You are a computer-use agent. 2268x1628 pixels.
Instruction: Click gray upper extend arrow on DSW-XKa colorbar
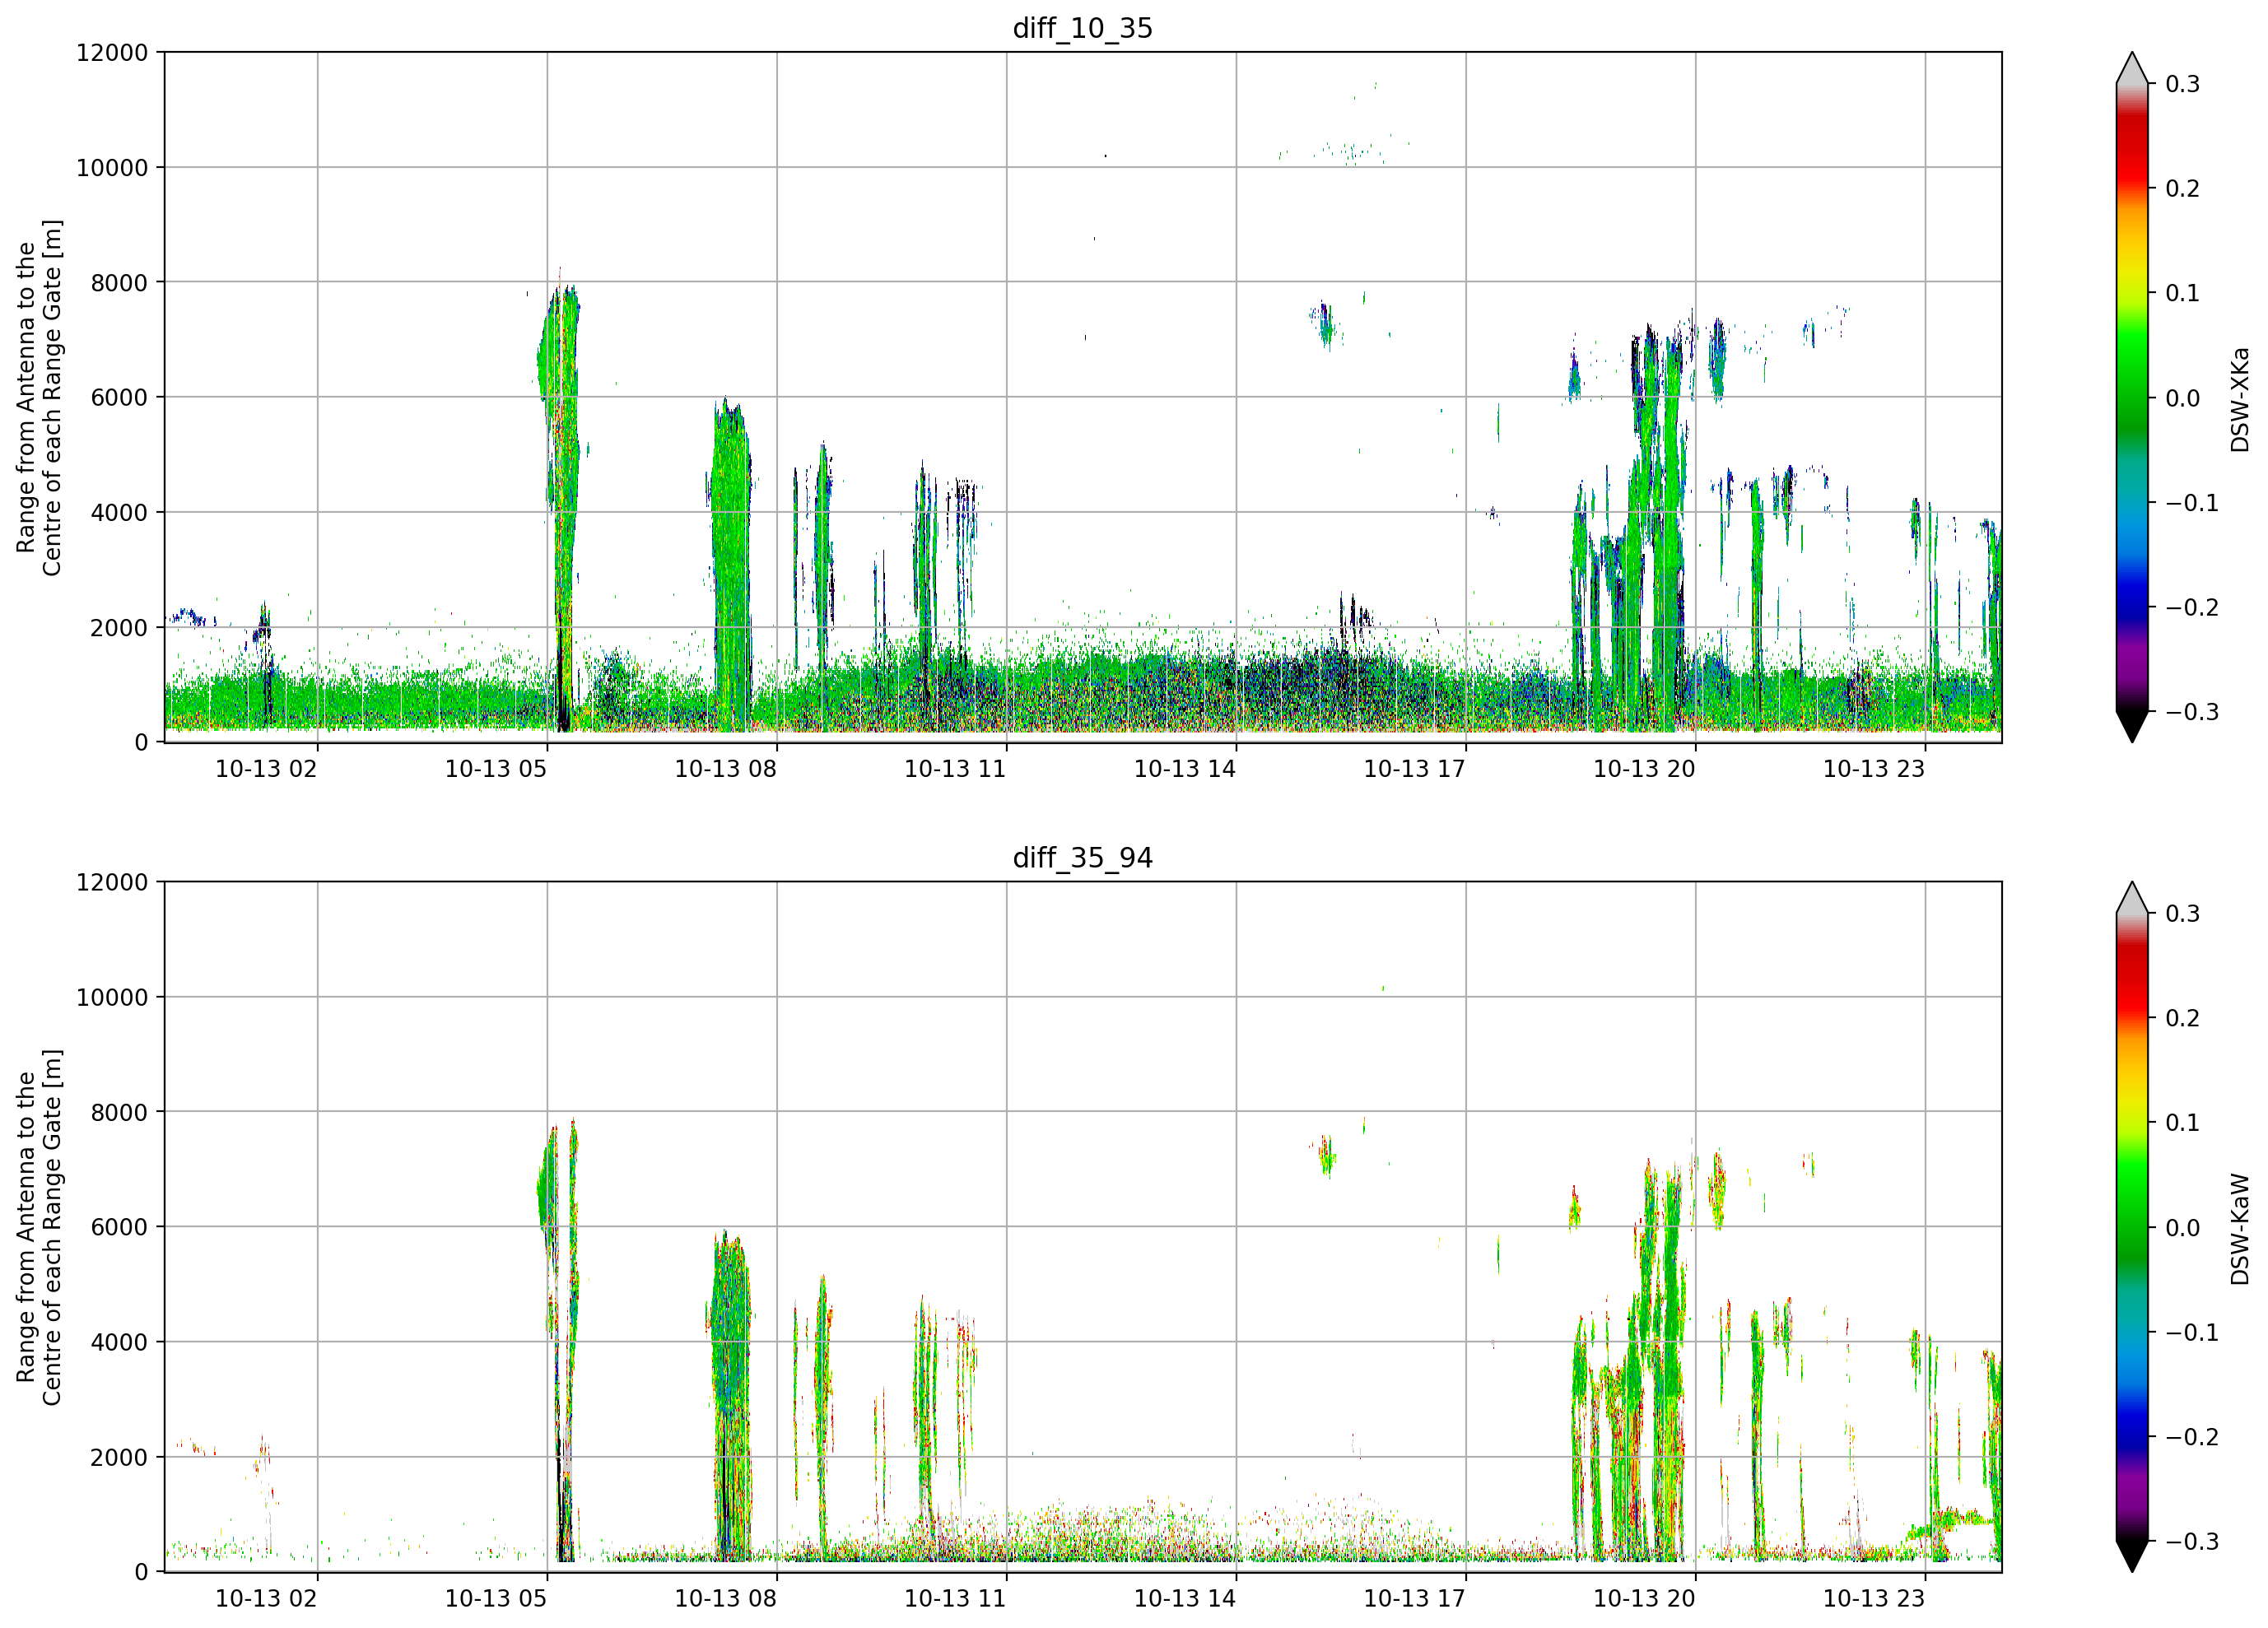(x=2132, y=69)
